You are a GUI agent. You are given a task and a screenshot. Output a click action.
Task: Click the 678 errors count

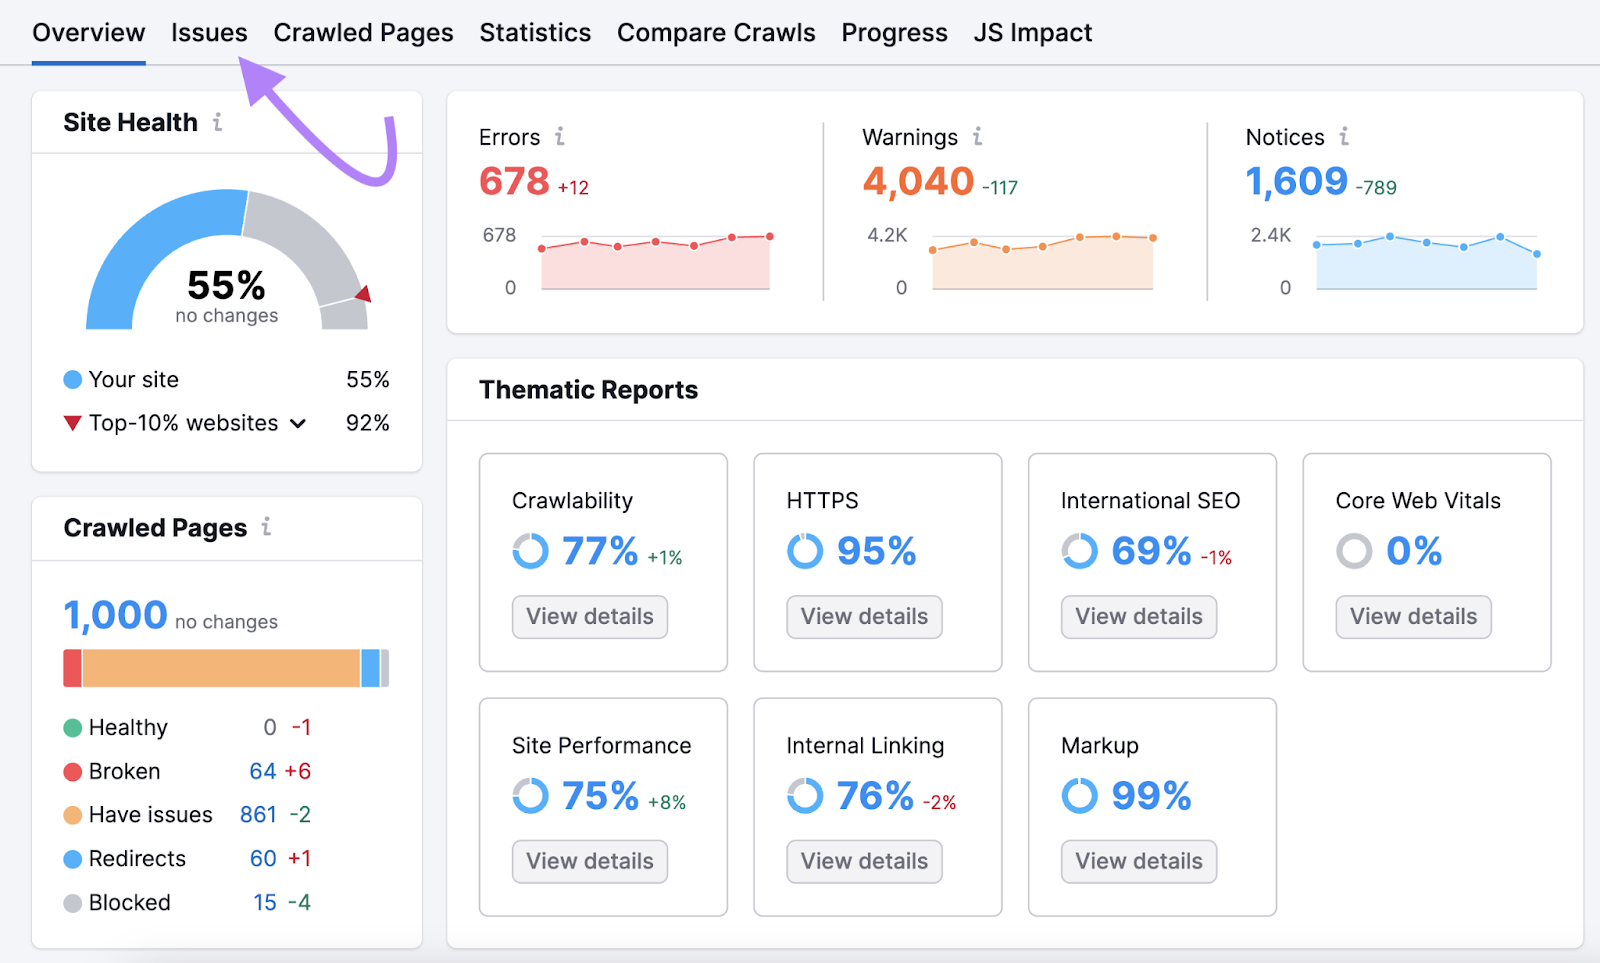tap(514, 182)
